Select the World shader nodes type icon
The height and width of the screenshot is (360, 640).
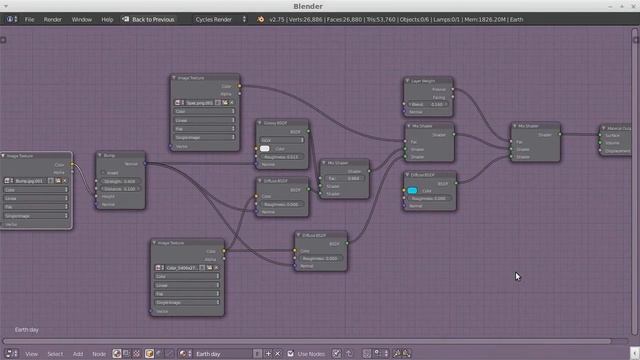159,353
